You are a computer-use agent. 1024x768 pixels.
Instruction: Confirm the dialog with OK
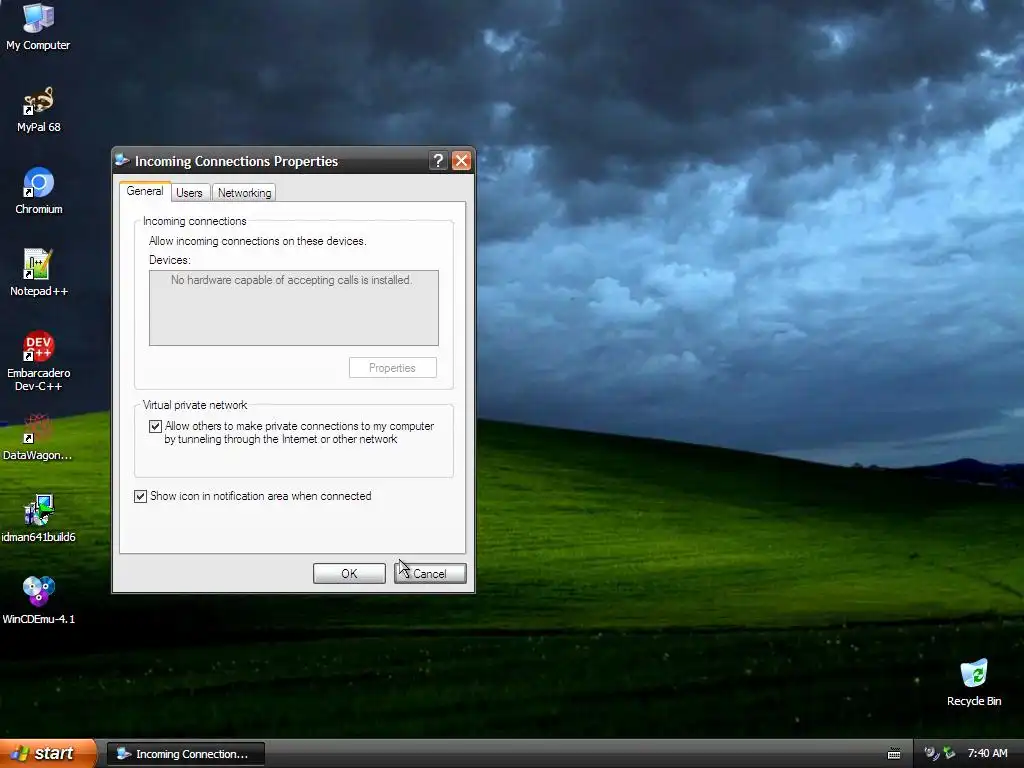349,573
